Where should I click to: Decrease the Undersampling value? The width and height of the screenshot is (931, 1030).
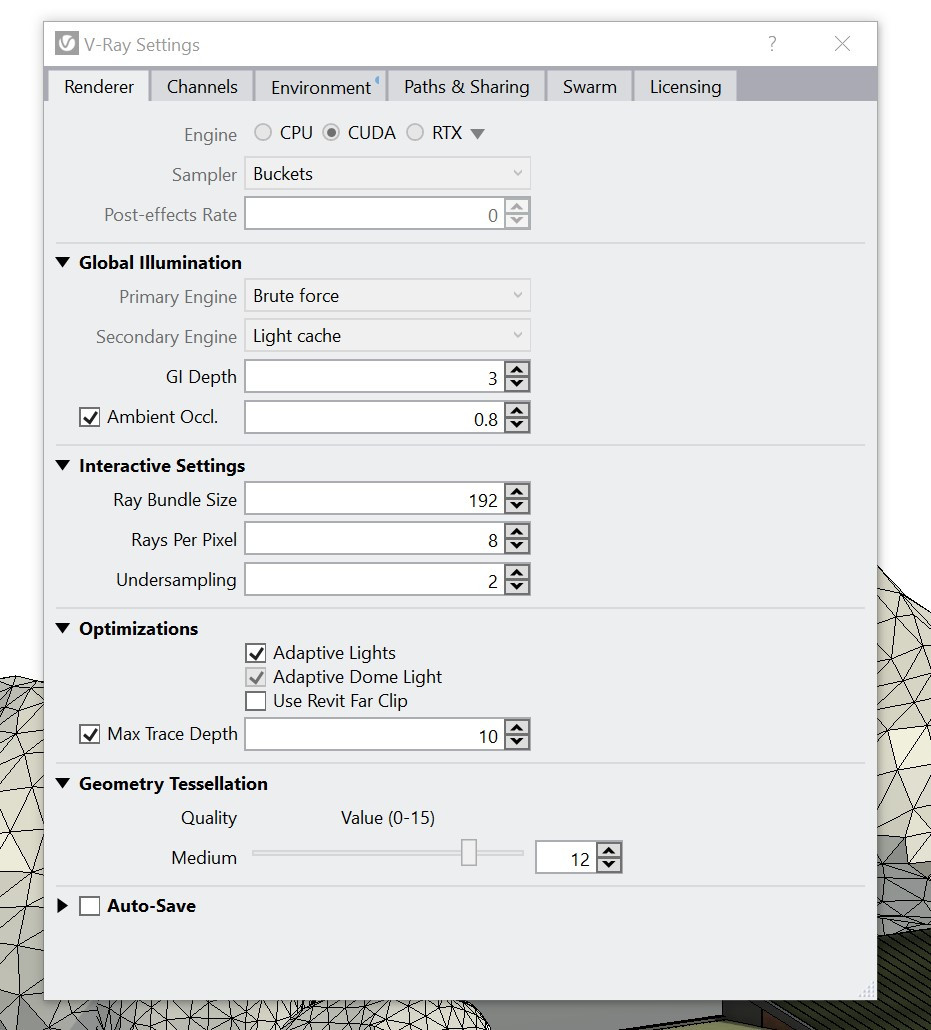tap(517, 587)
